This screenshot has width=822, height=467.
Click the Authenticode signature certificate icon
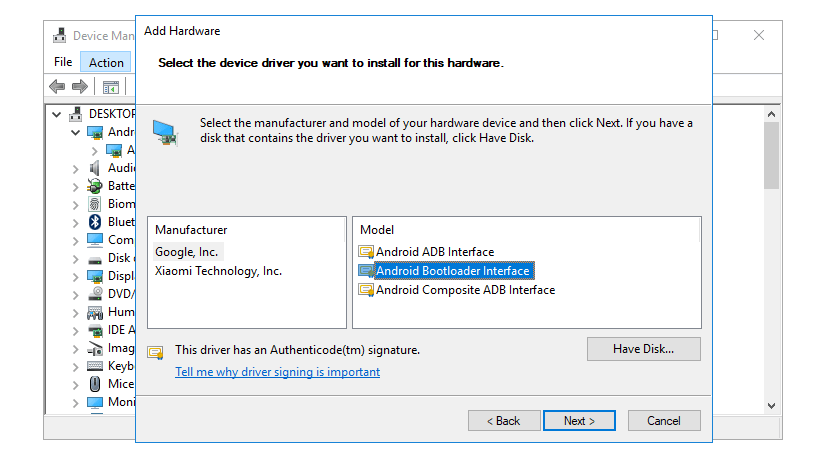pos(155,352)
